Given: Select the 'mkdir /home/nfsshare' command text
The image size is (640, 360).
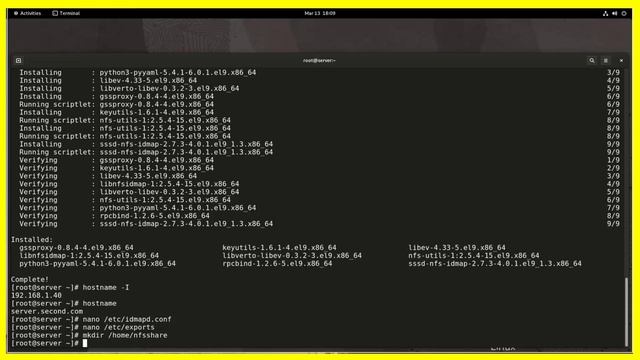Looking at the screenshot, I should [x=125, y=335].
